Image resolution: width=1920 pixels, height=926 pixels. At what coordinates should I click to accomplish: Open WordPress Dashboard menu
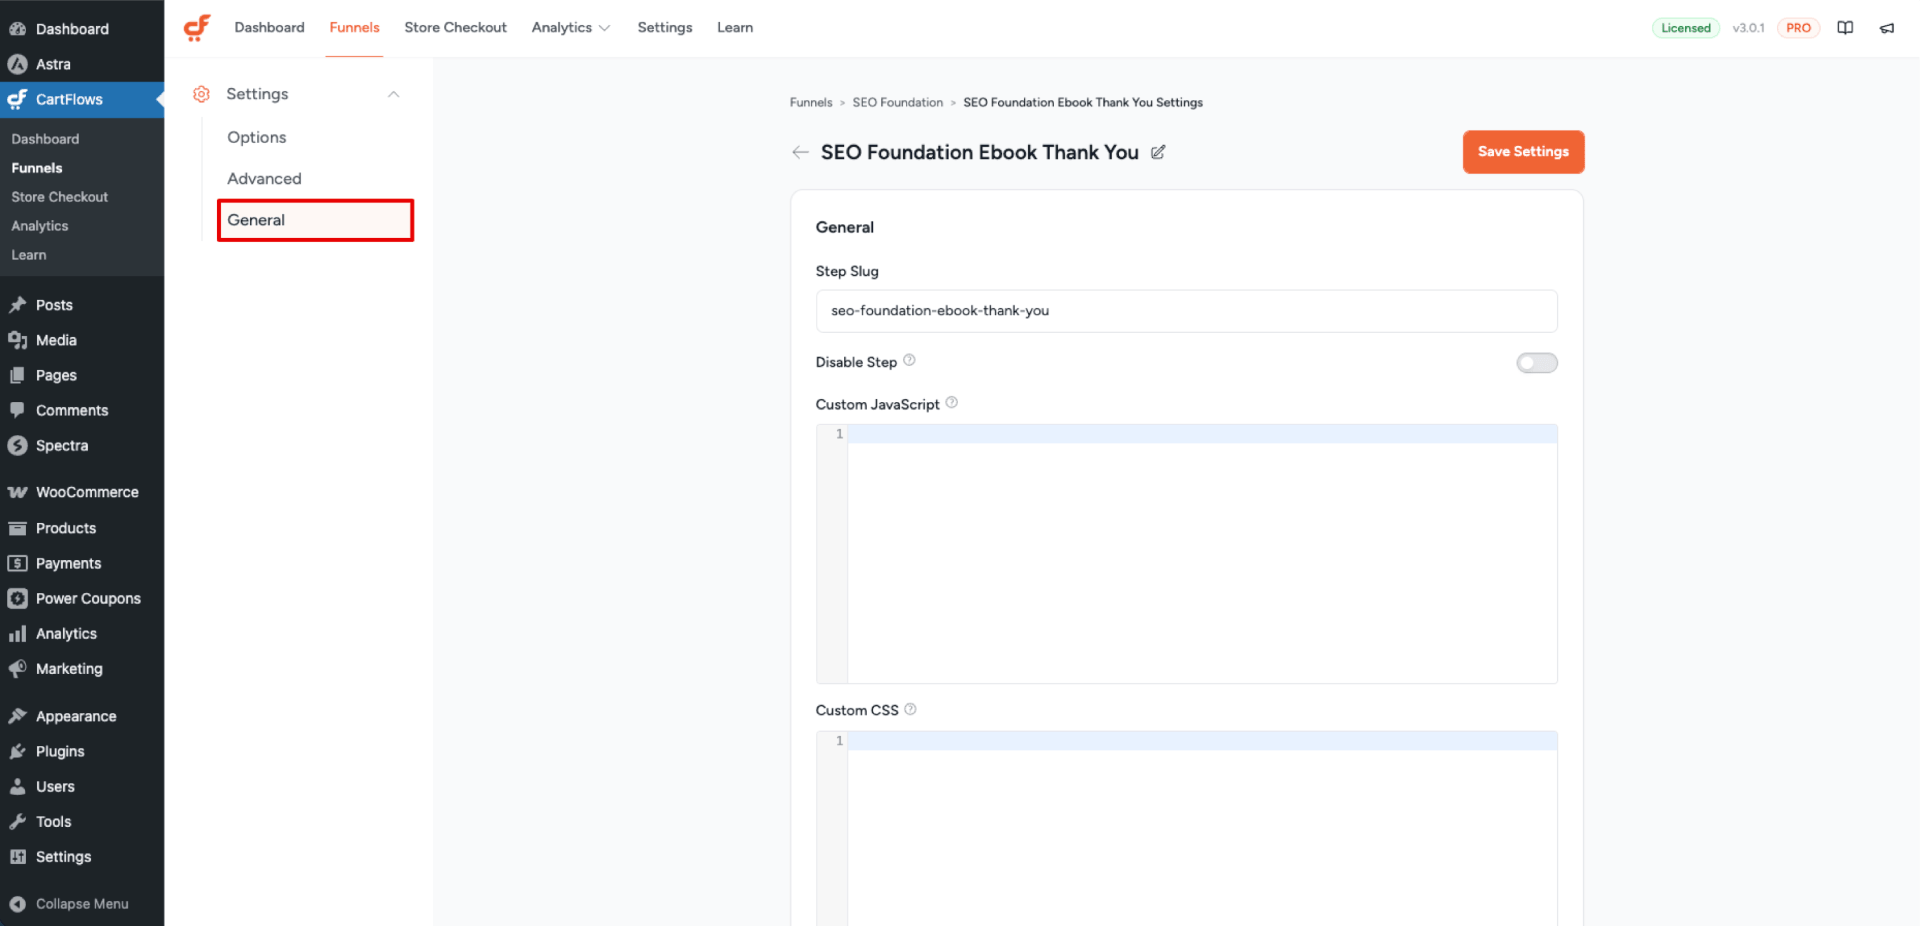point(82,29)
